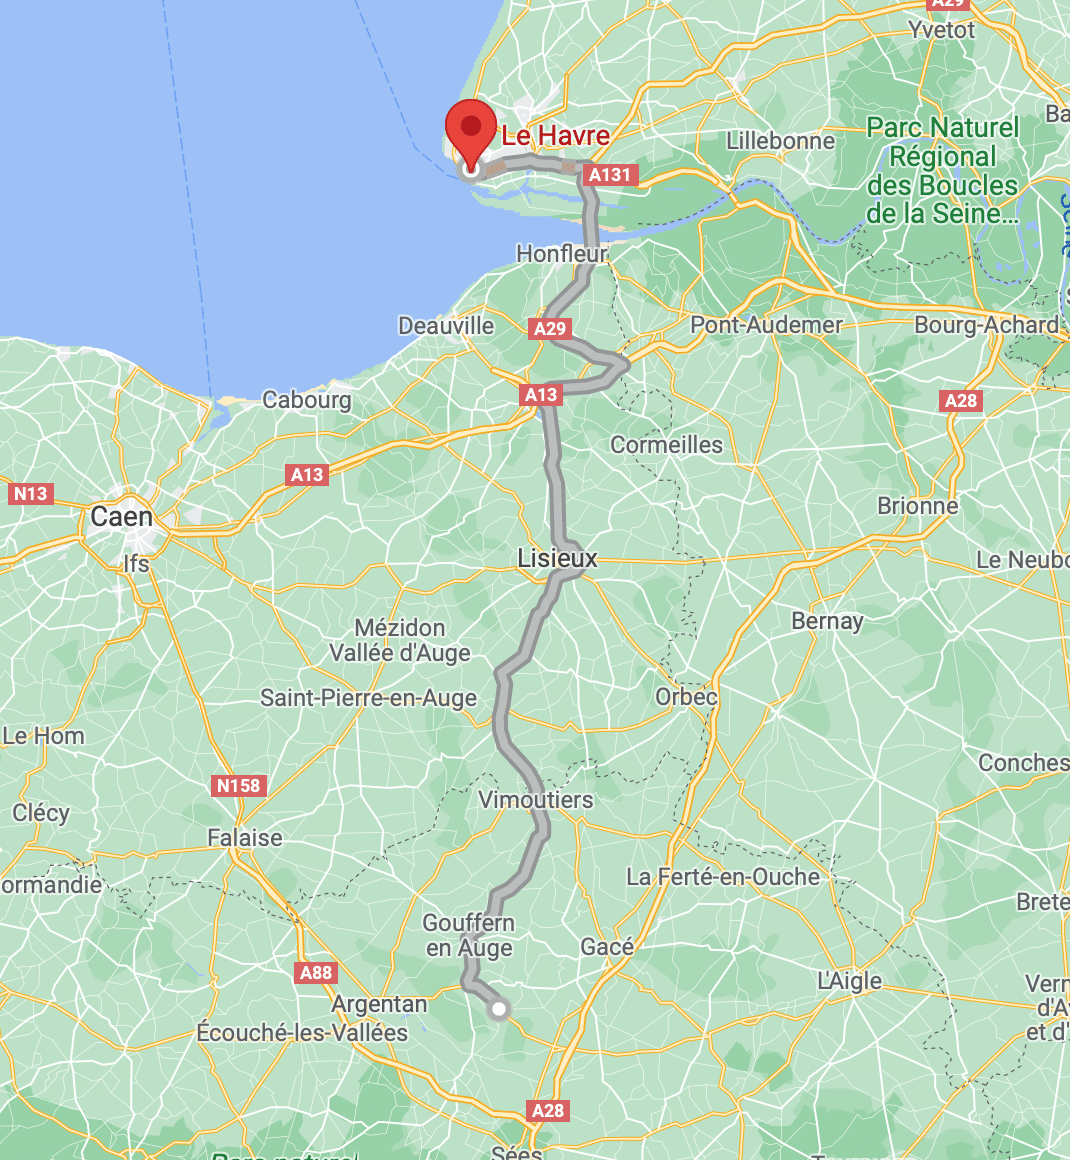Select the A88 road shield near Argentan

pyautogui.click(x=316, y=972)
